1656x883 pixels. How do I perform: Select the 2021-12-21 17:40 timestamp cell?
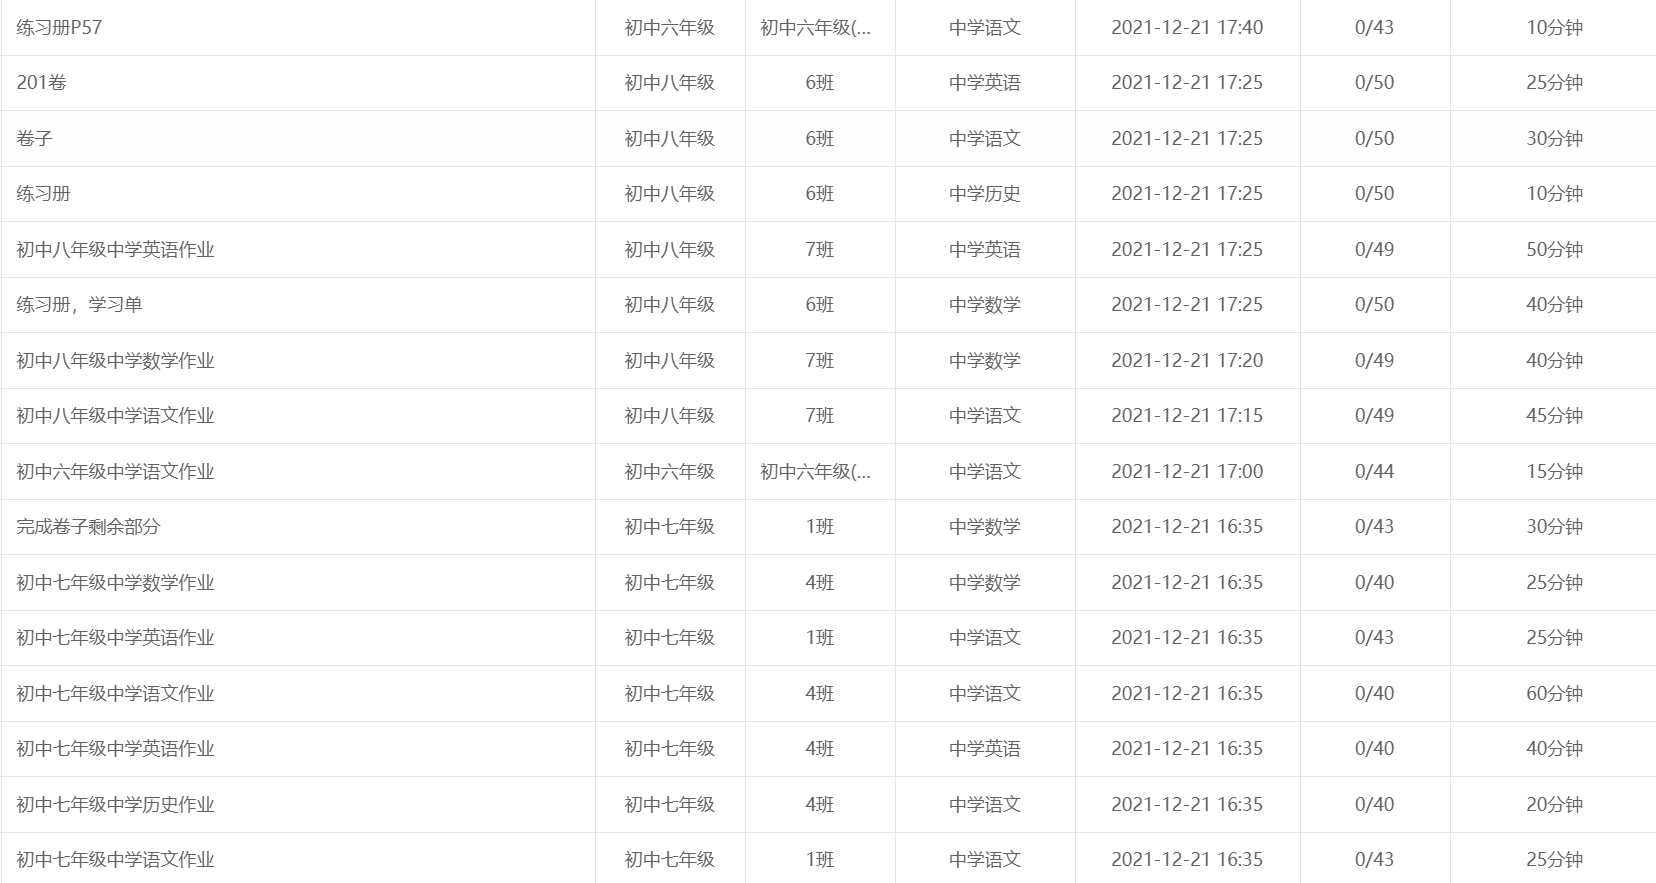pos(1187,28)
